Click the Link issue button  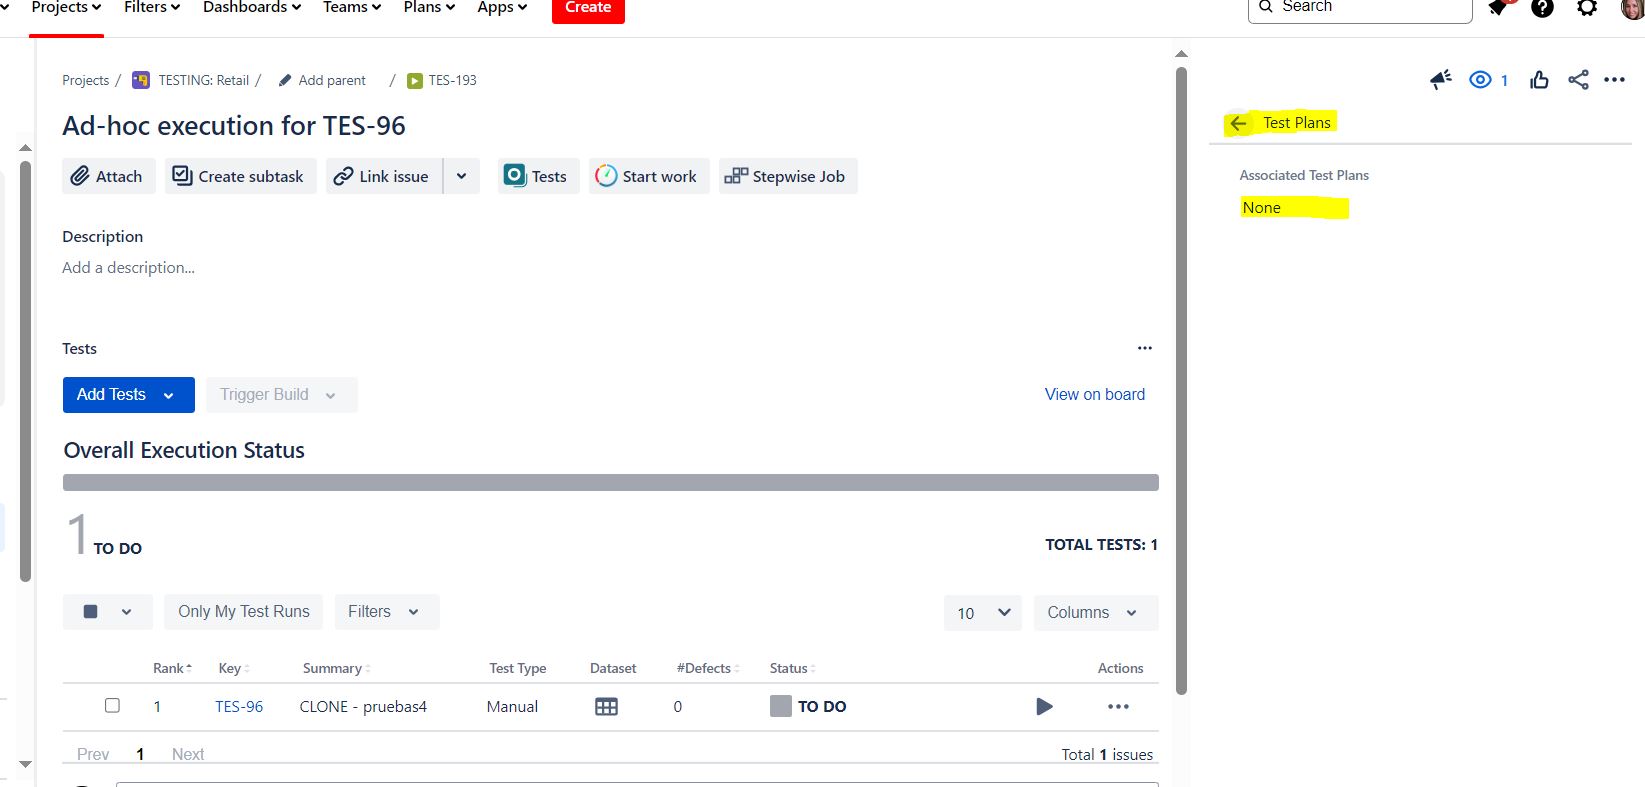click(x=384, y=176)
